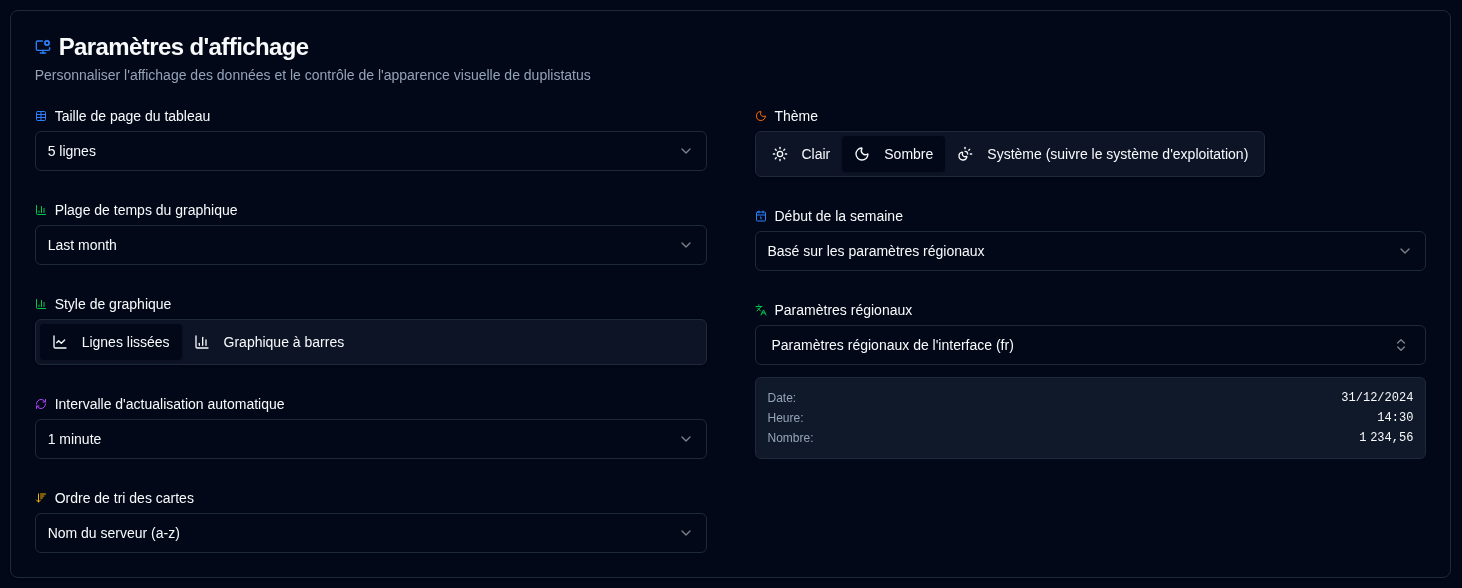The height and width of the screenshot is (588, 1462).
Task: Click the chevron on Nom du serveur dropdown
Action: [x=686, y=533]
